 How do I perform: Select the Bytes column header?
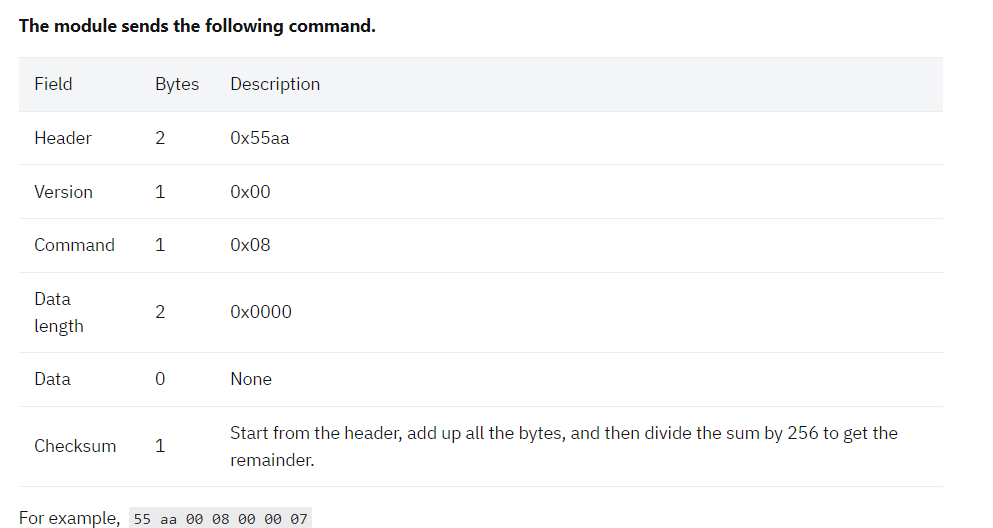click(x=177, y=84)
